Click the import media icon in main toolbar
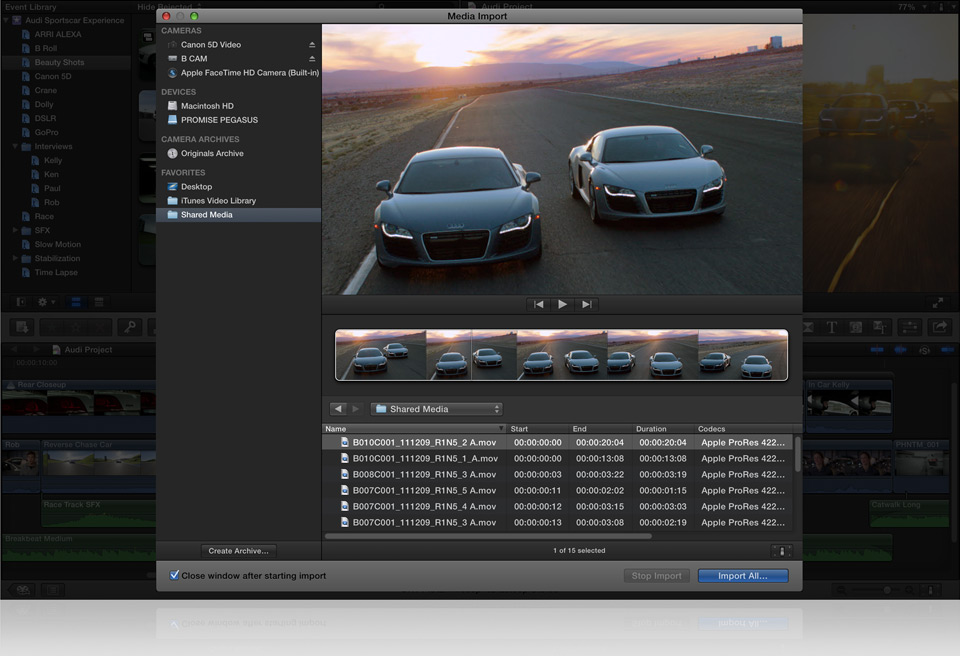 (x=22, y=327)
